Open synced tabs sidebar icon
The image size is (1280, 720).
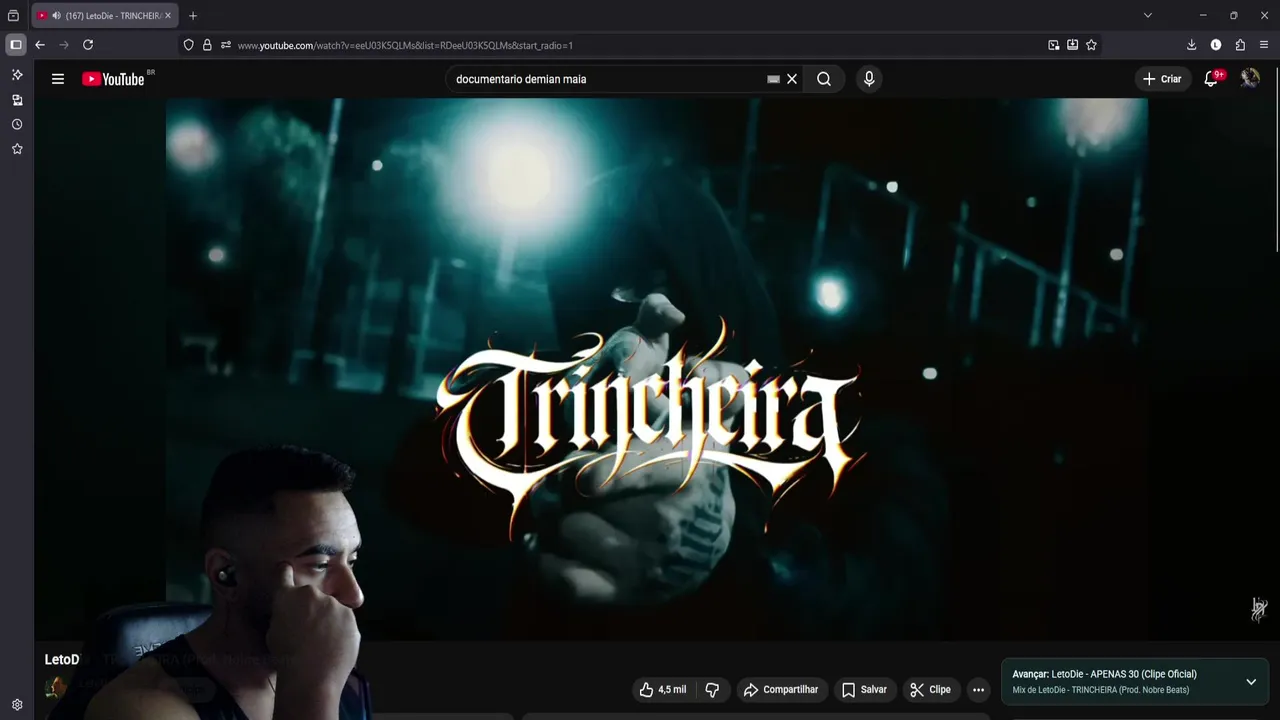(x=17, y=100)
